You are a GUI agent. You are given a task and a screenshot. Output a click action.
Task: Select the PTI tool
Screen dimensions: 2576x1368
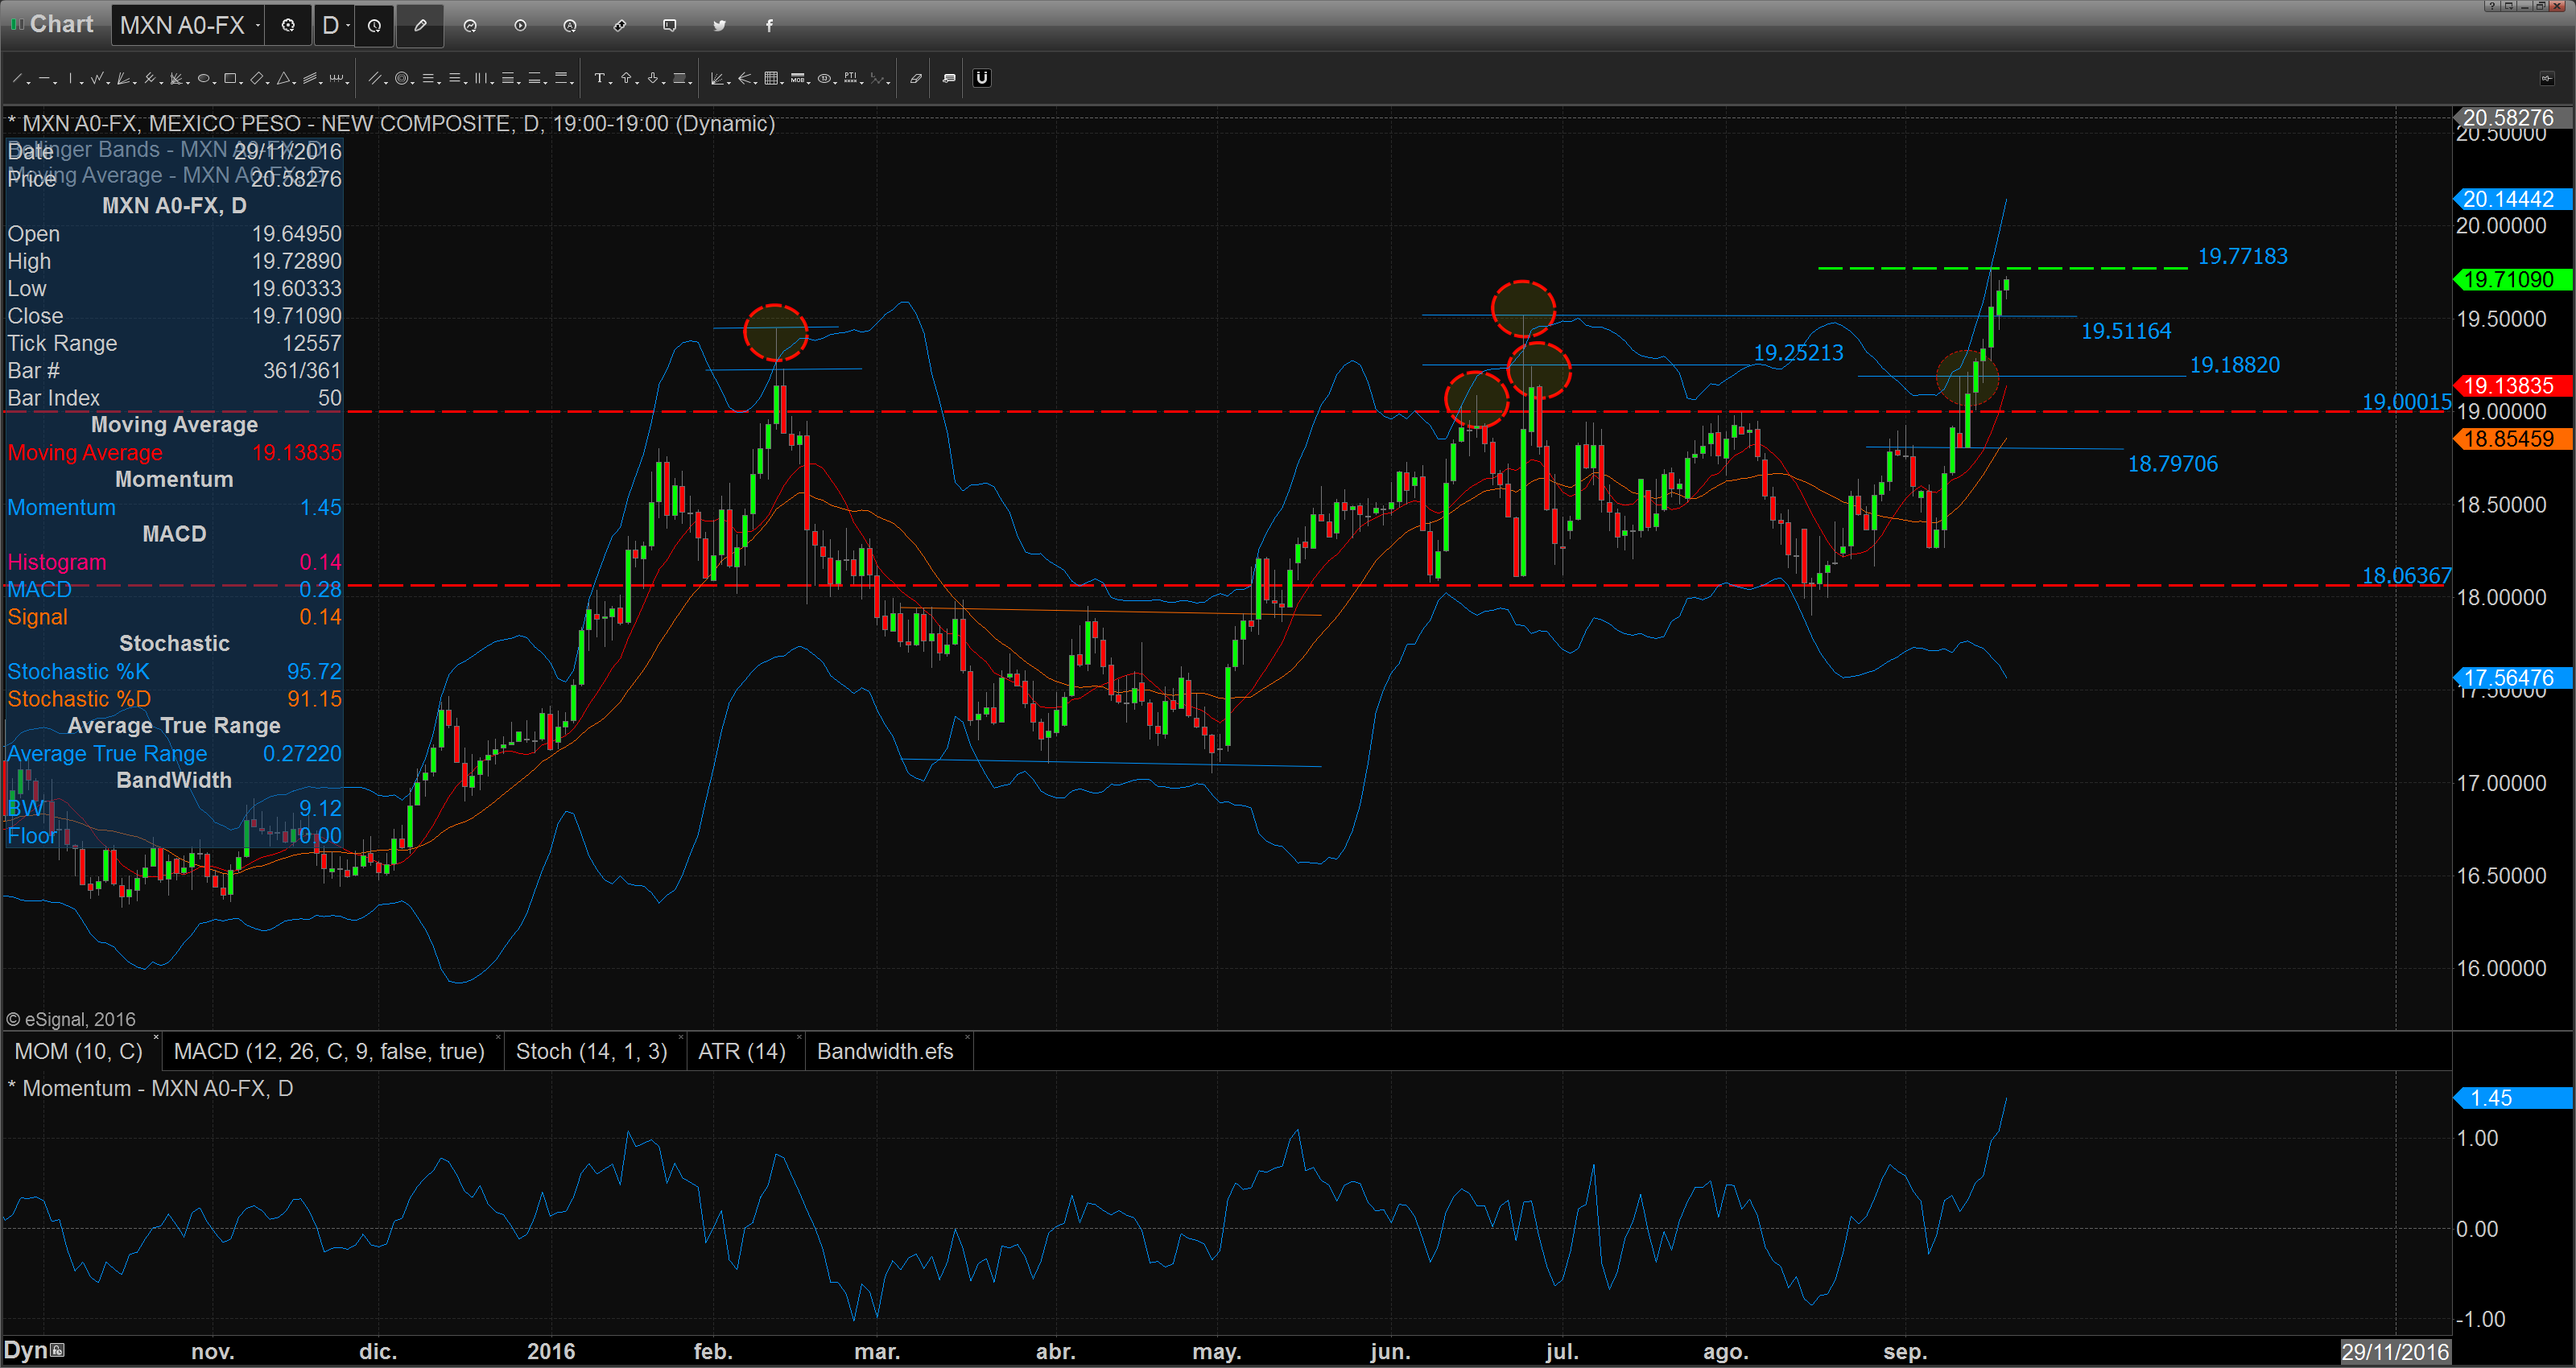(850, 78)
